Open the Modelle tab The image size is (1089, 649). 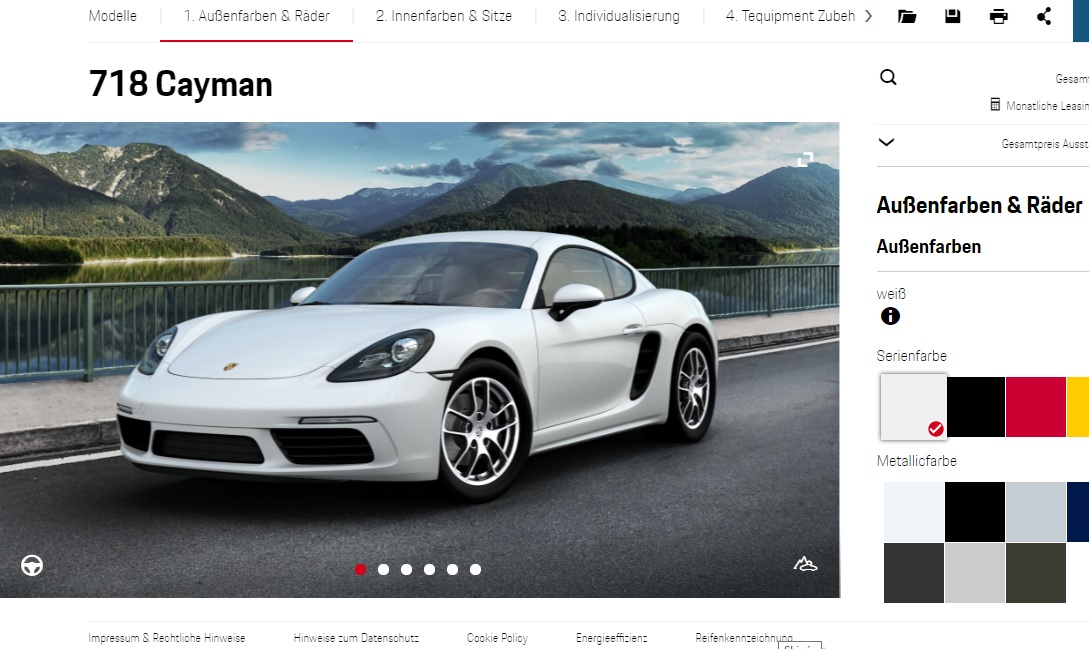click(113, 16)
